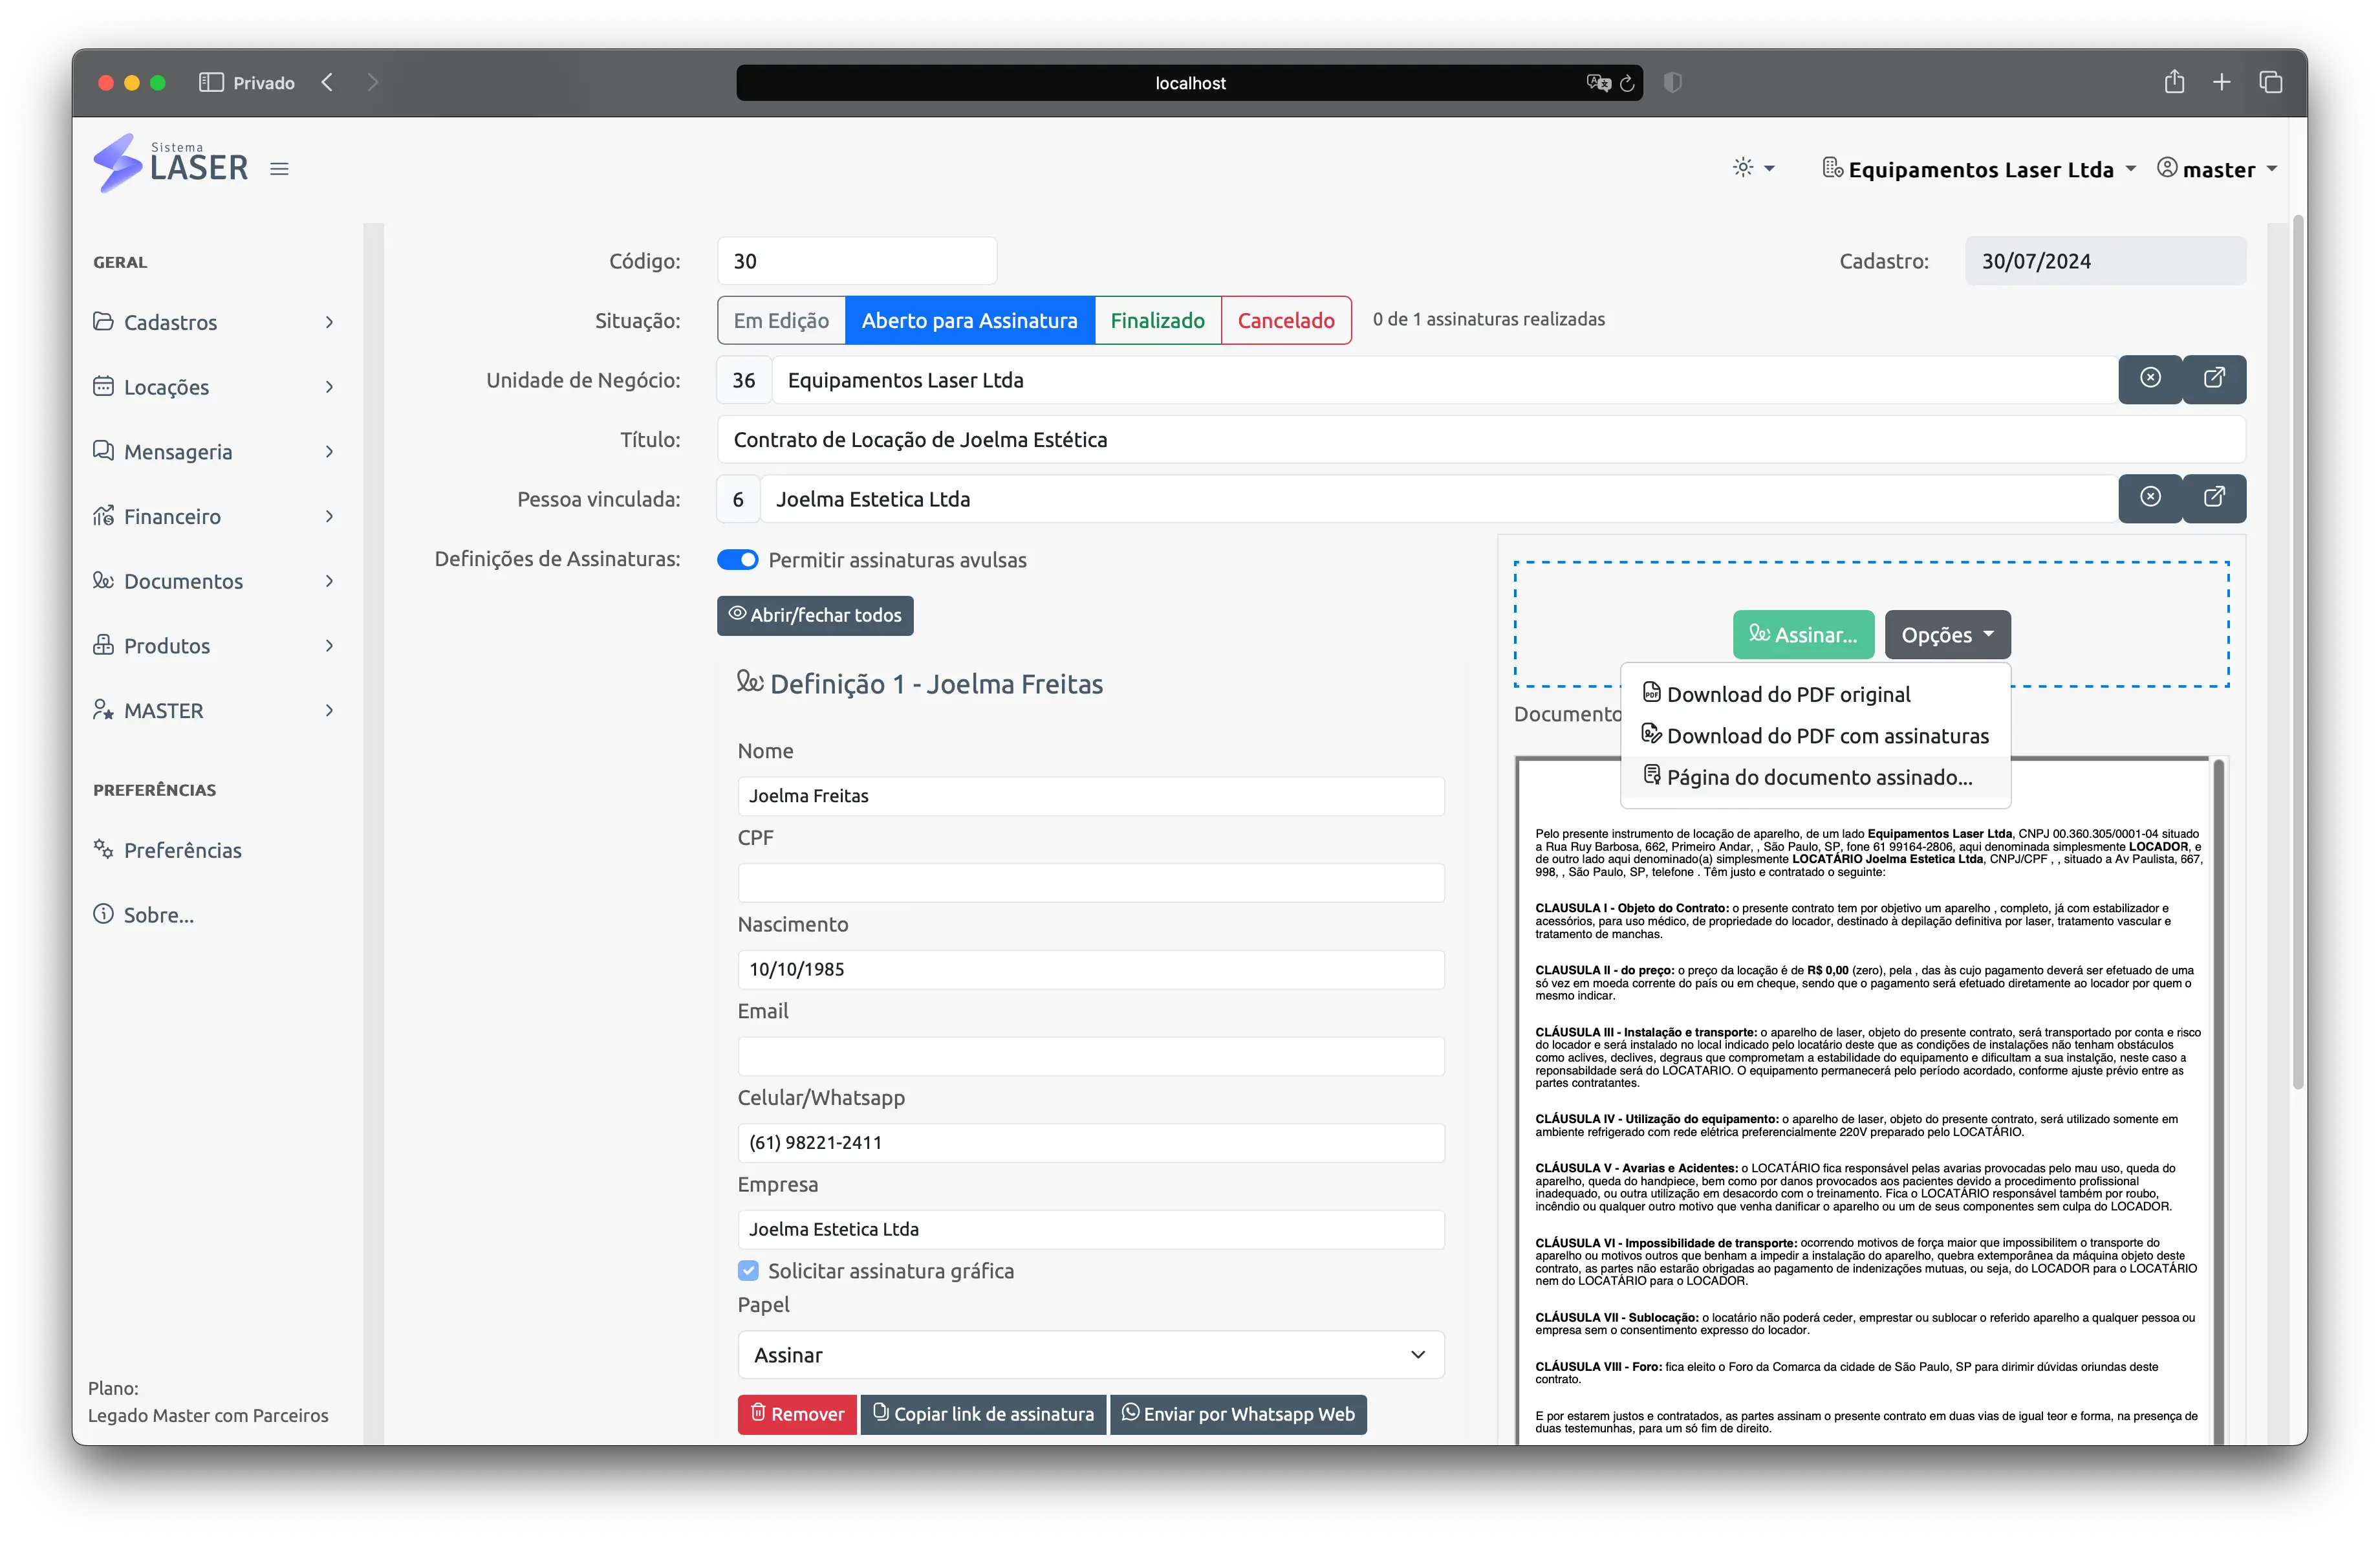Image resolution: width=2380 pixels, height=1541 pixels.
Task: Click Enviar por Whatsapp Web
Action: point(1238,1414)
